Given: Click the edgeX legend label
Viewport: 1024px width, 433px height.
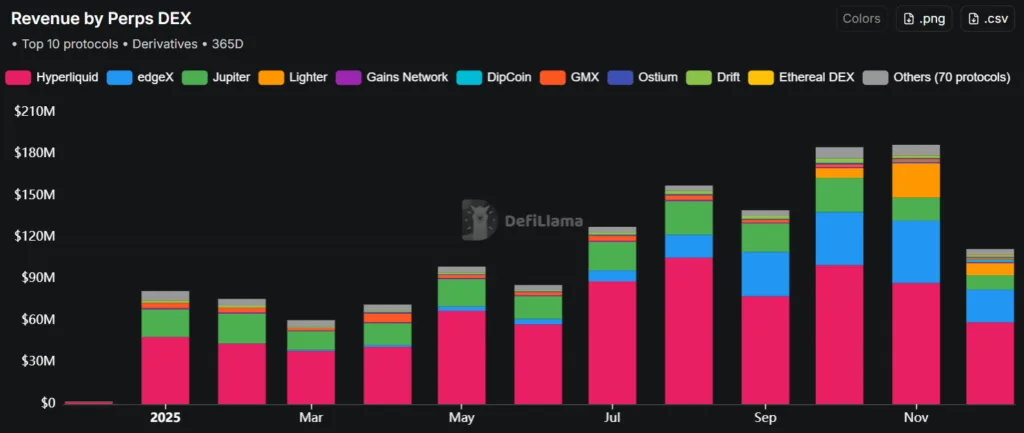Looking at the screenshot, I should 155,78.
